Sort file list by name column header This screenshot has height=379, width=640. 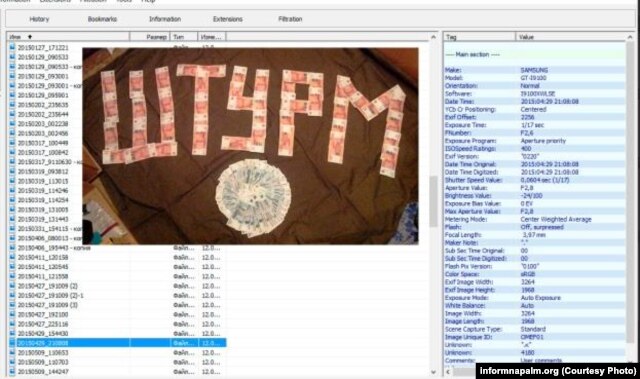point(68,37)
